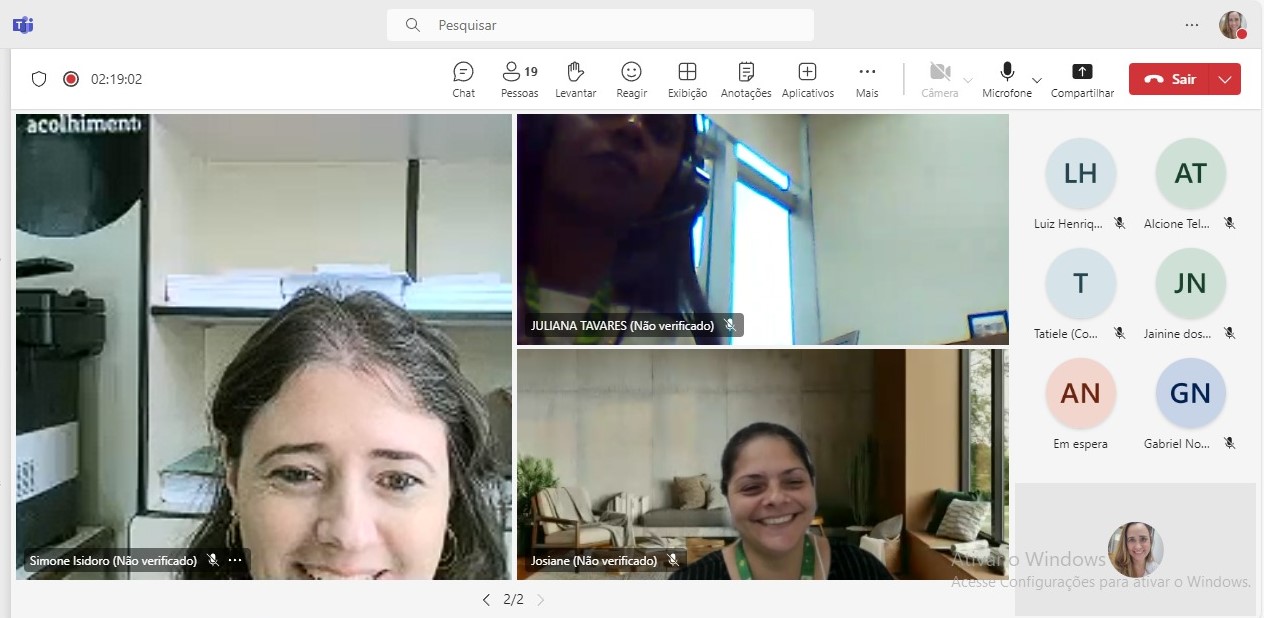Open more options on Simone Isidoro's video
This screenshot has height=618, width=1264.
235,560
